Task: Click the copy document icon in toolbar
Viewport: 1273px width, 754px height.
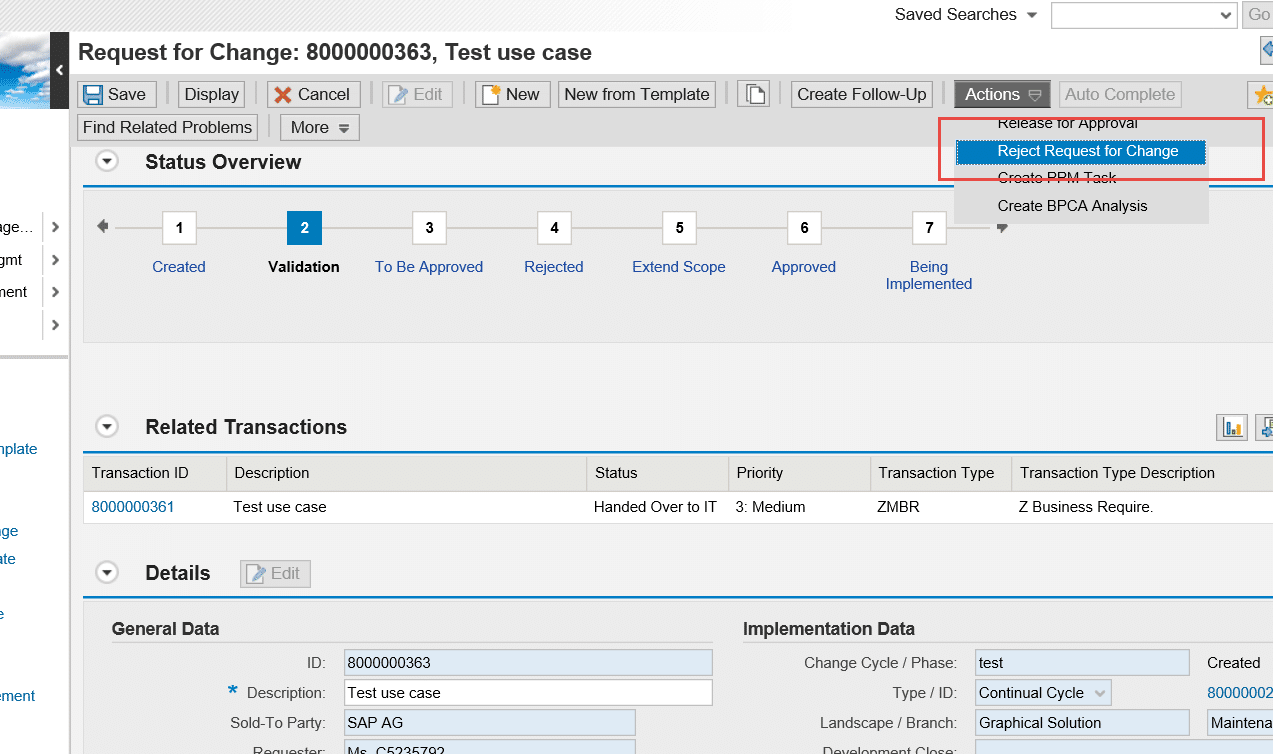Action: pyautogui.click(x=753, y=94)
